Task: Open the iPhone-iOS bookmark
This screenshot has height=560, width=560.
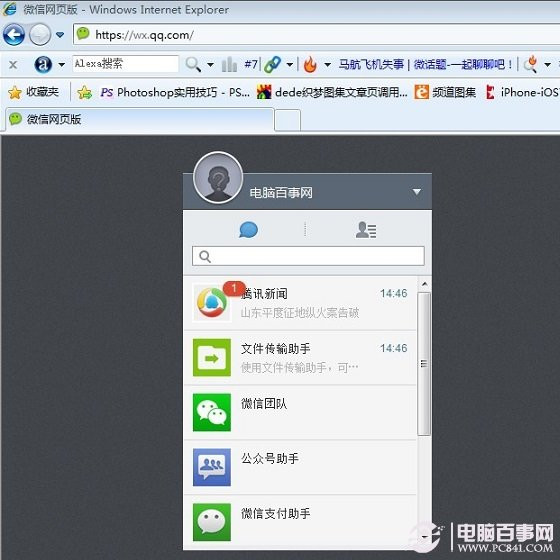Action: tap(522, 92)
